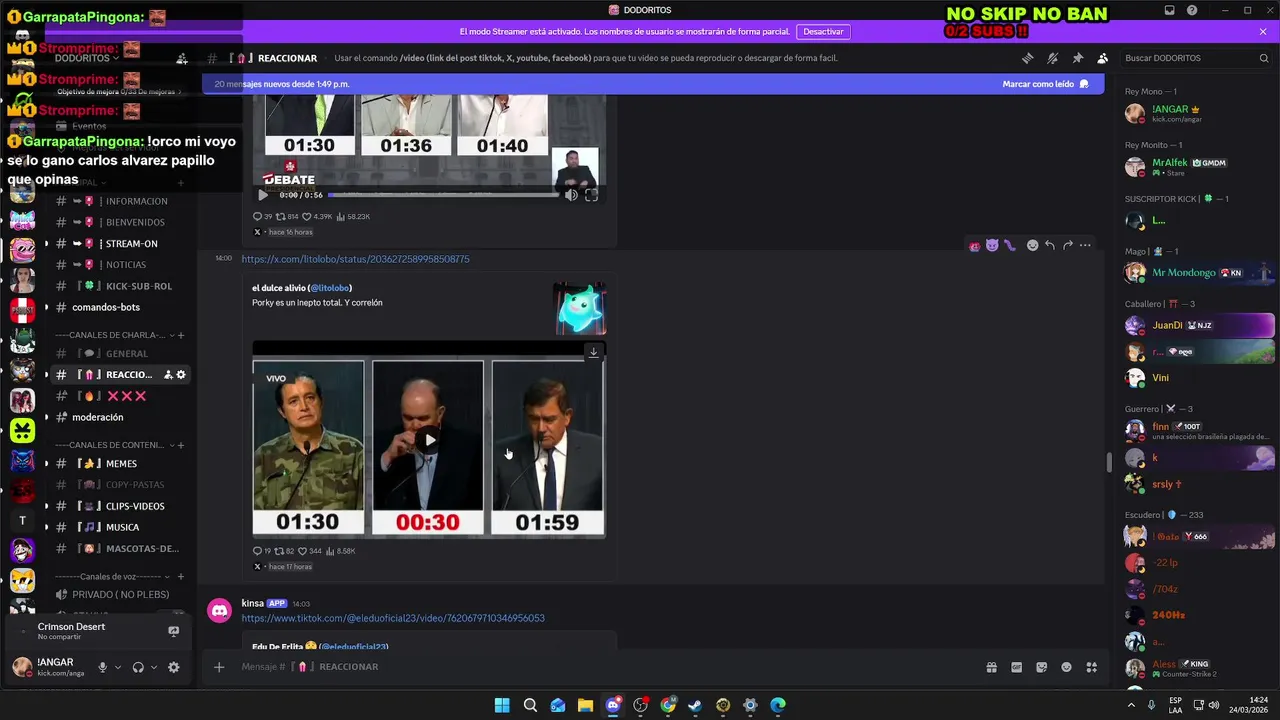Play the Porky es un inepto video

tap(429, 439)
